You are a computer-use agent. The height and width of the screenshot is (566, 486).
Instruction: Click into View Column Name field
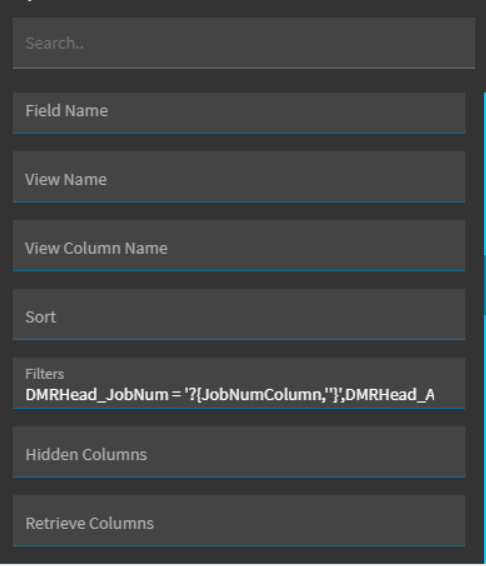pos(239,245)
